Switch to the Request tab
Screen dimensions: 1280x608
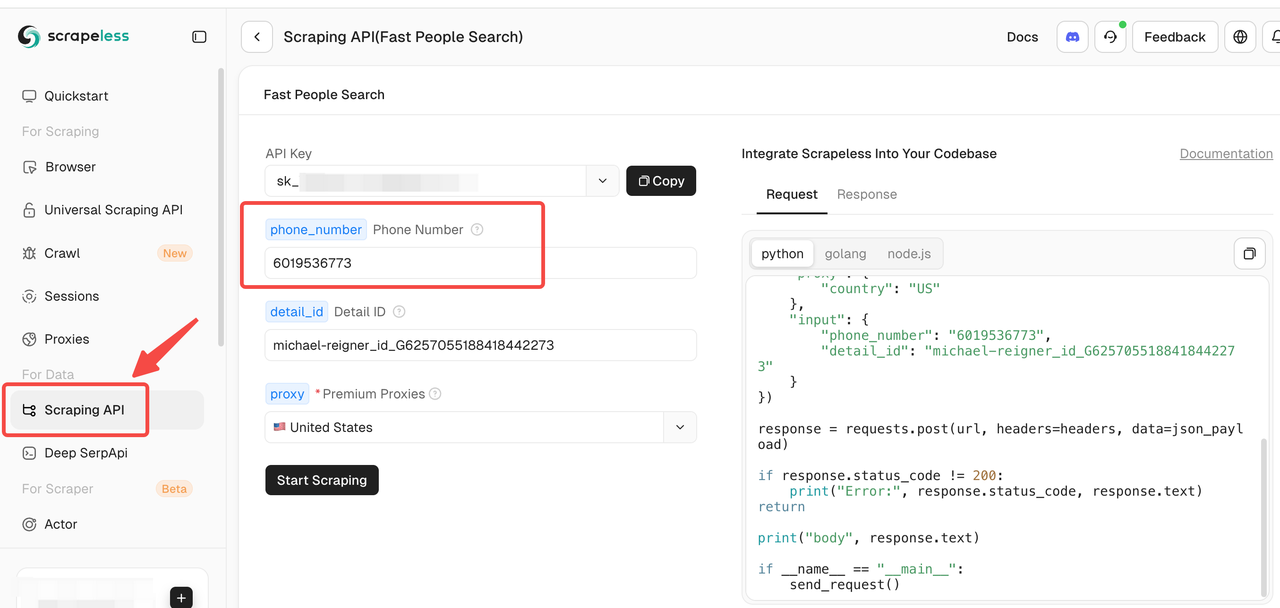pyautogui.click(x=792, y=194)
